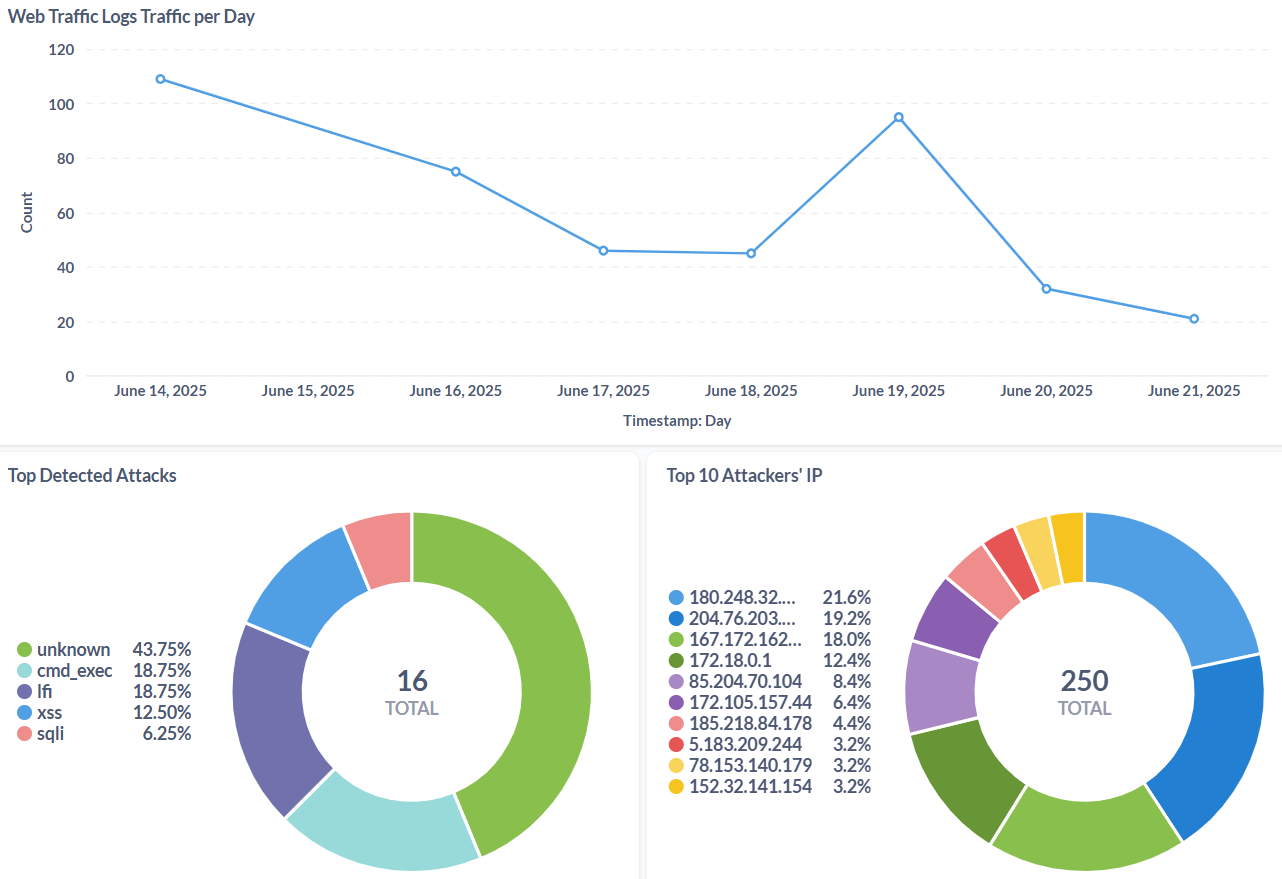Click the dark green 172.18.0.1 donut segment
Screen dimensions: 1282x879
pos(955,780)
